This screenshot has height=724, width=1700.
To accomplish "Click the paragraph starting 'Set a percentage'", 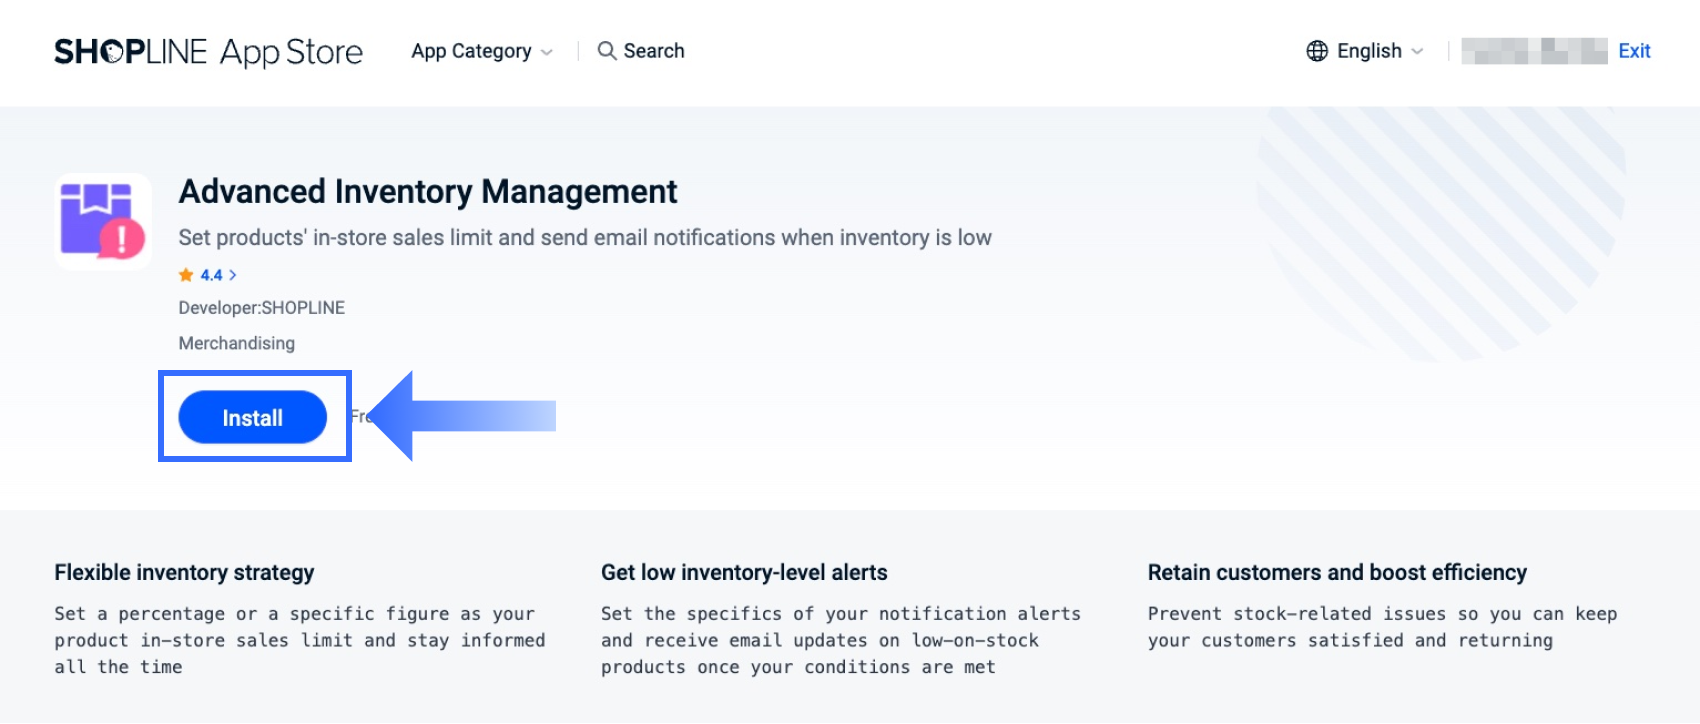I will 300,640.
